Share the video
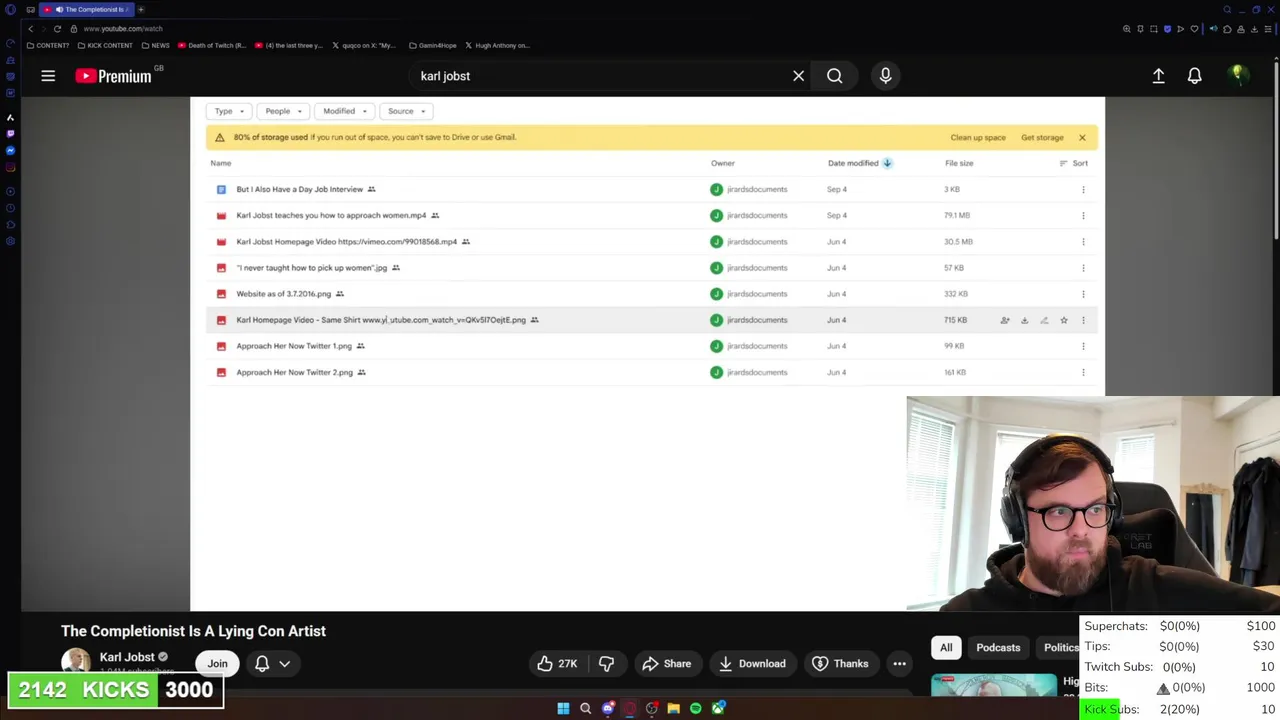Screen dimensions: 1280x720 [x=667, y=663]
